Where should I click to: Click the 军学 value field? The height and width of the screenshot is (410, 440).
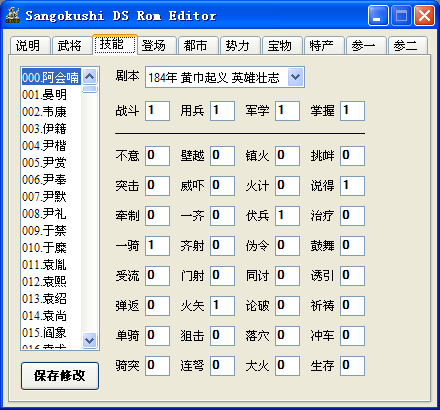coord(287,111)
